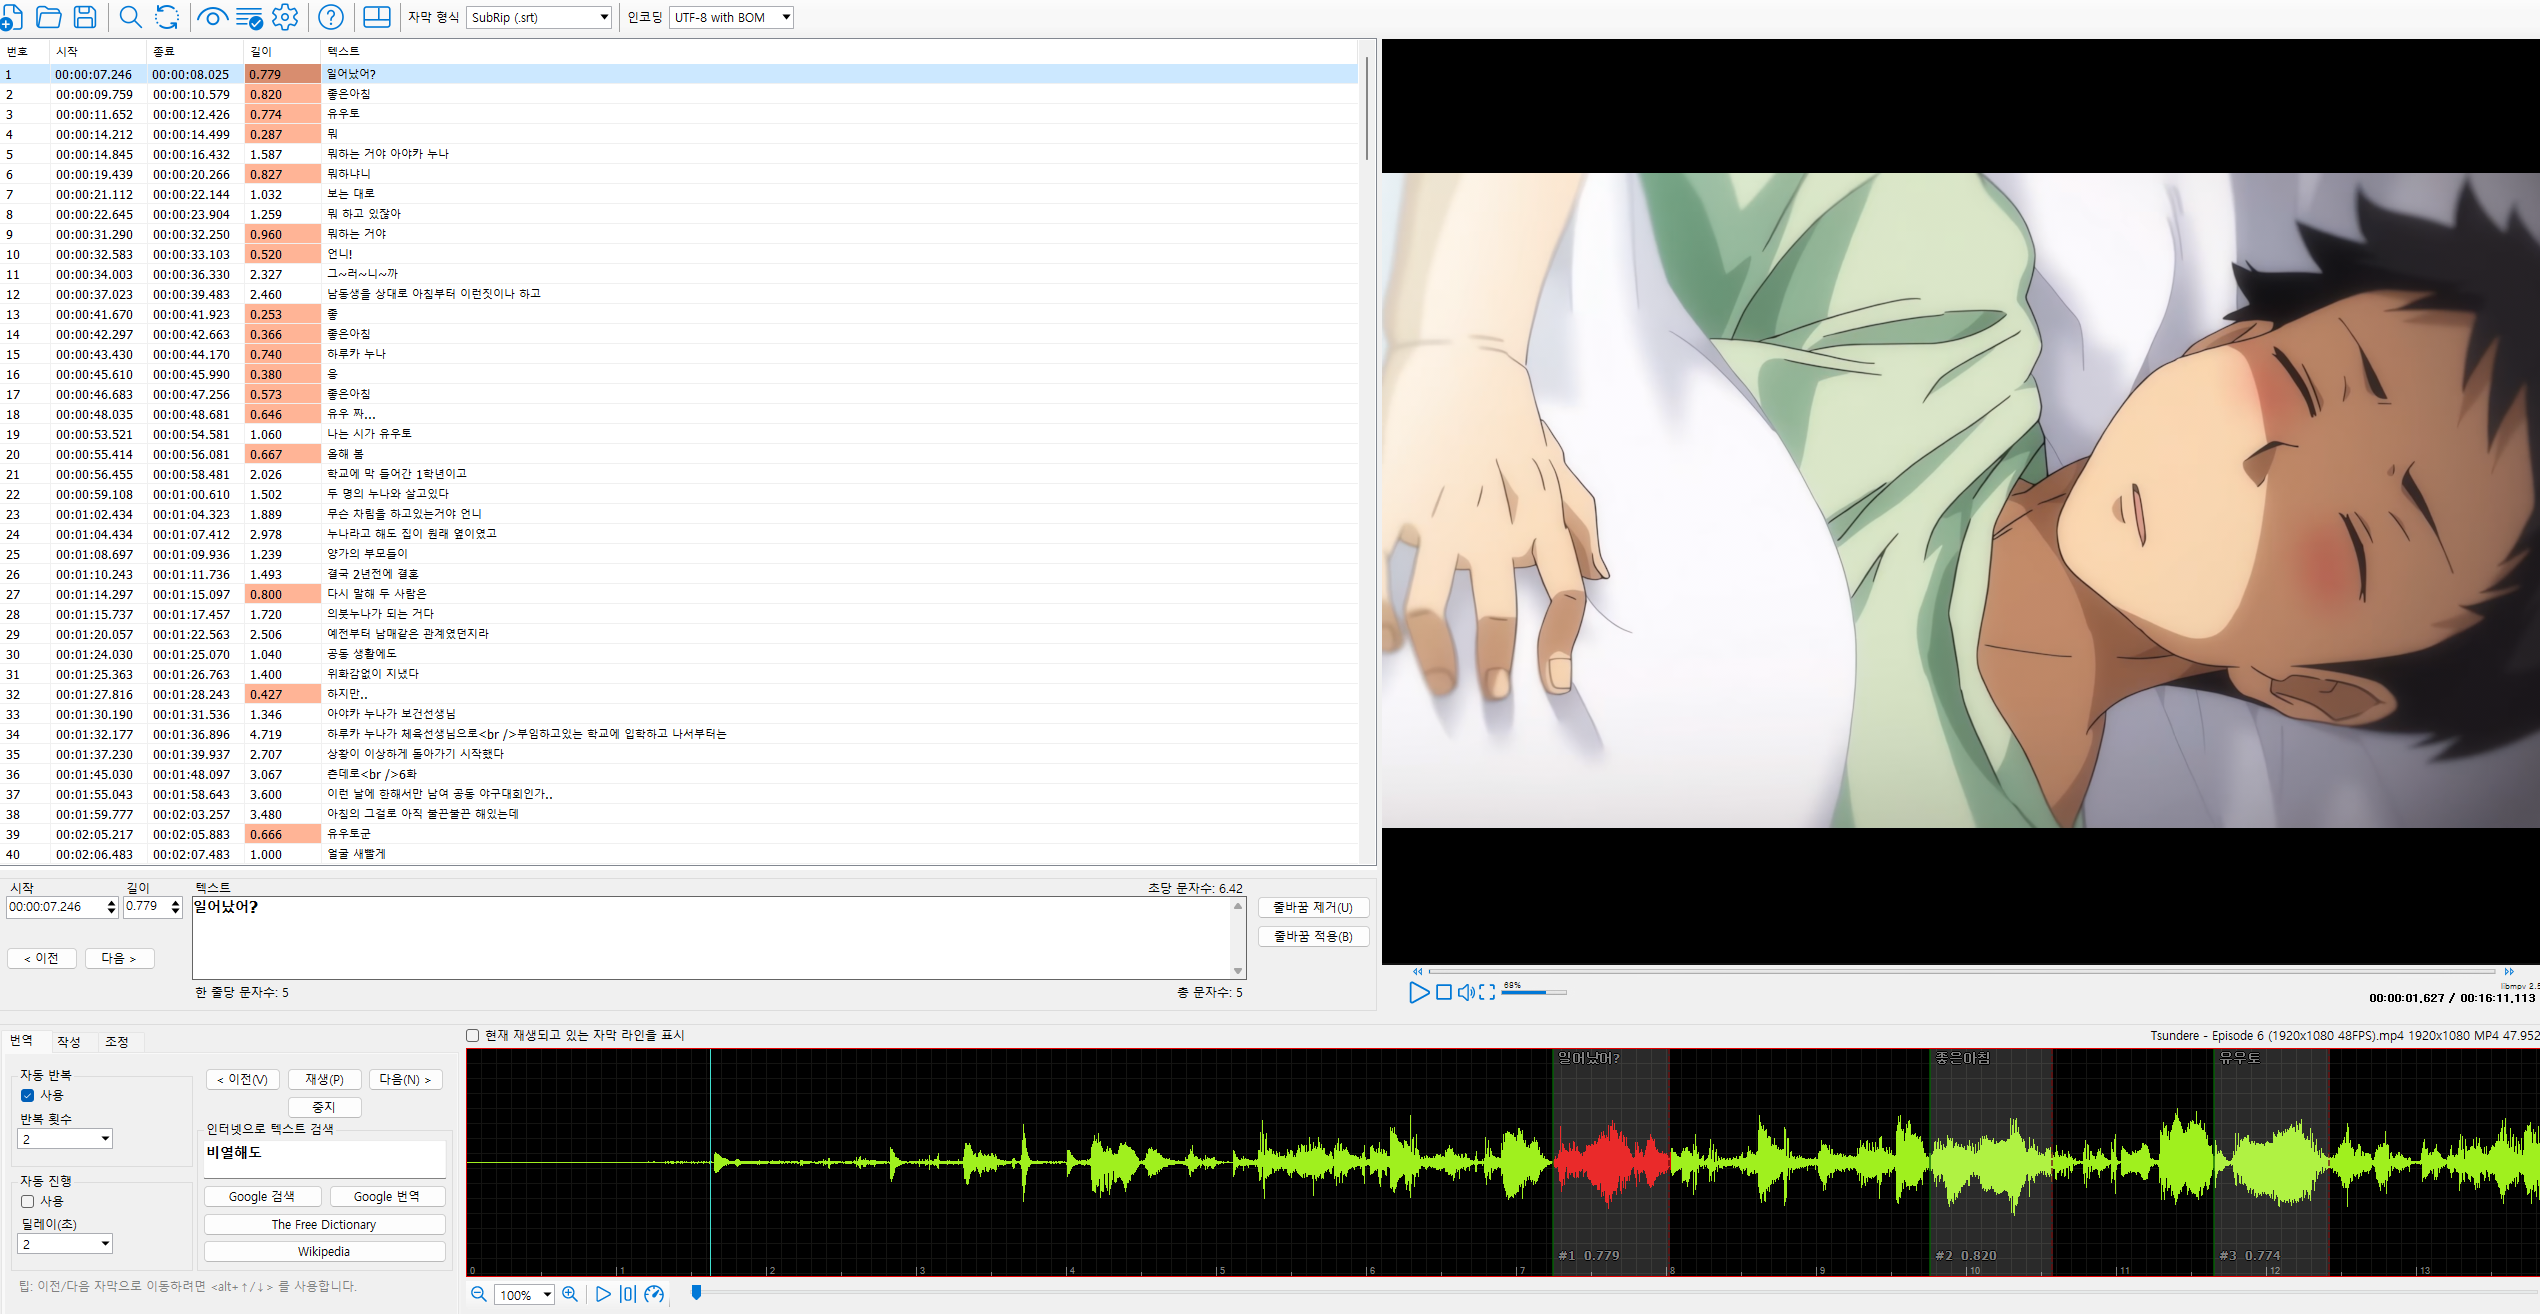Toggle the layout icon in the toolbar
This screenshot has height=1314, width=2540.
[377, 17]
